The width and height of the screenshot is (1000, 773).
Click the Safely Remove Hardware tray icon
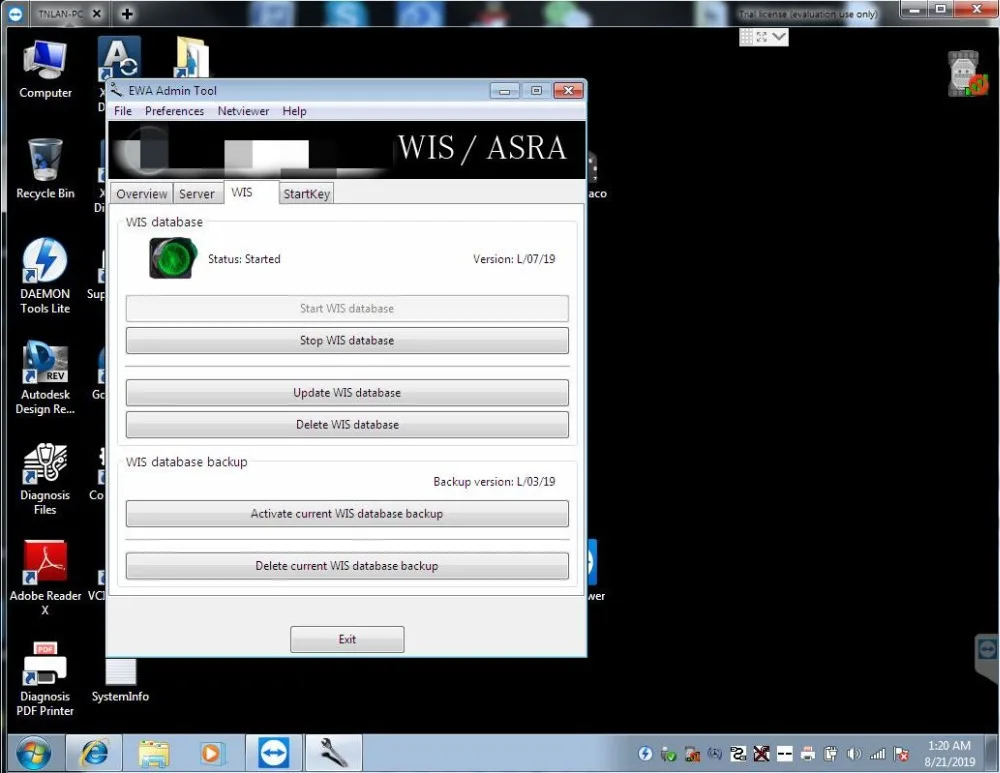pyautogui.click(x=668, y=755)
